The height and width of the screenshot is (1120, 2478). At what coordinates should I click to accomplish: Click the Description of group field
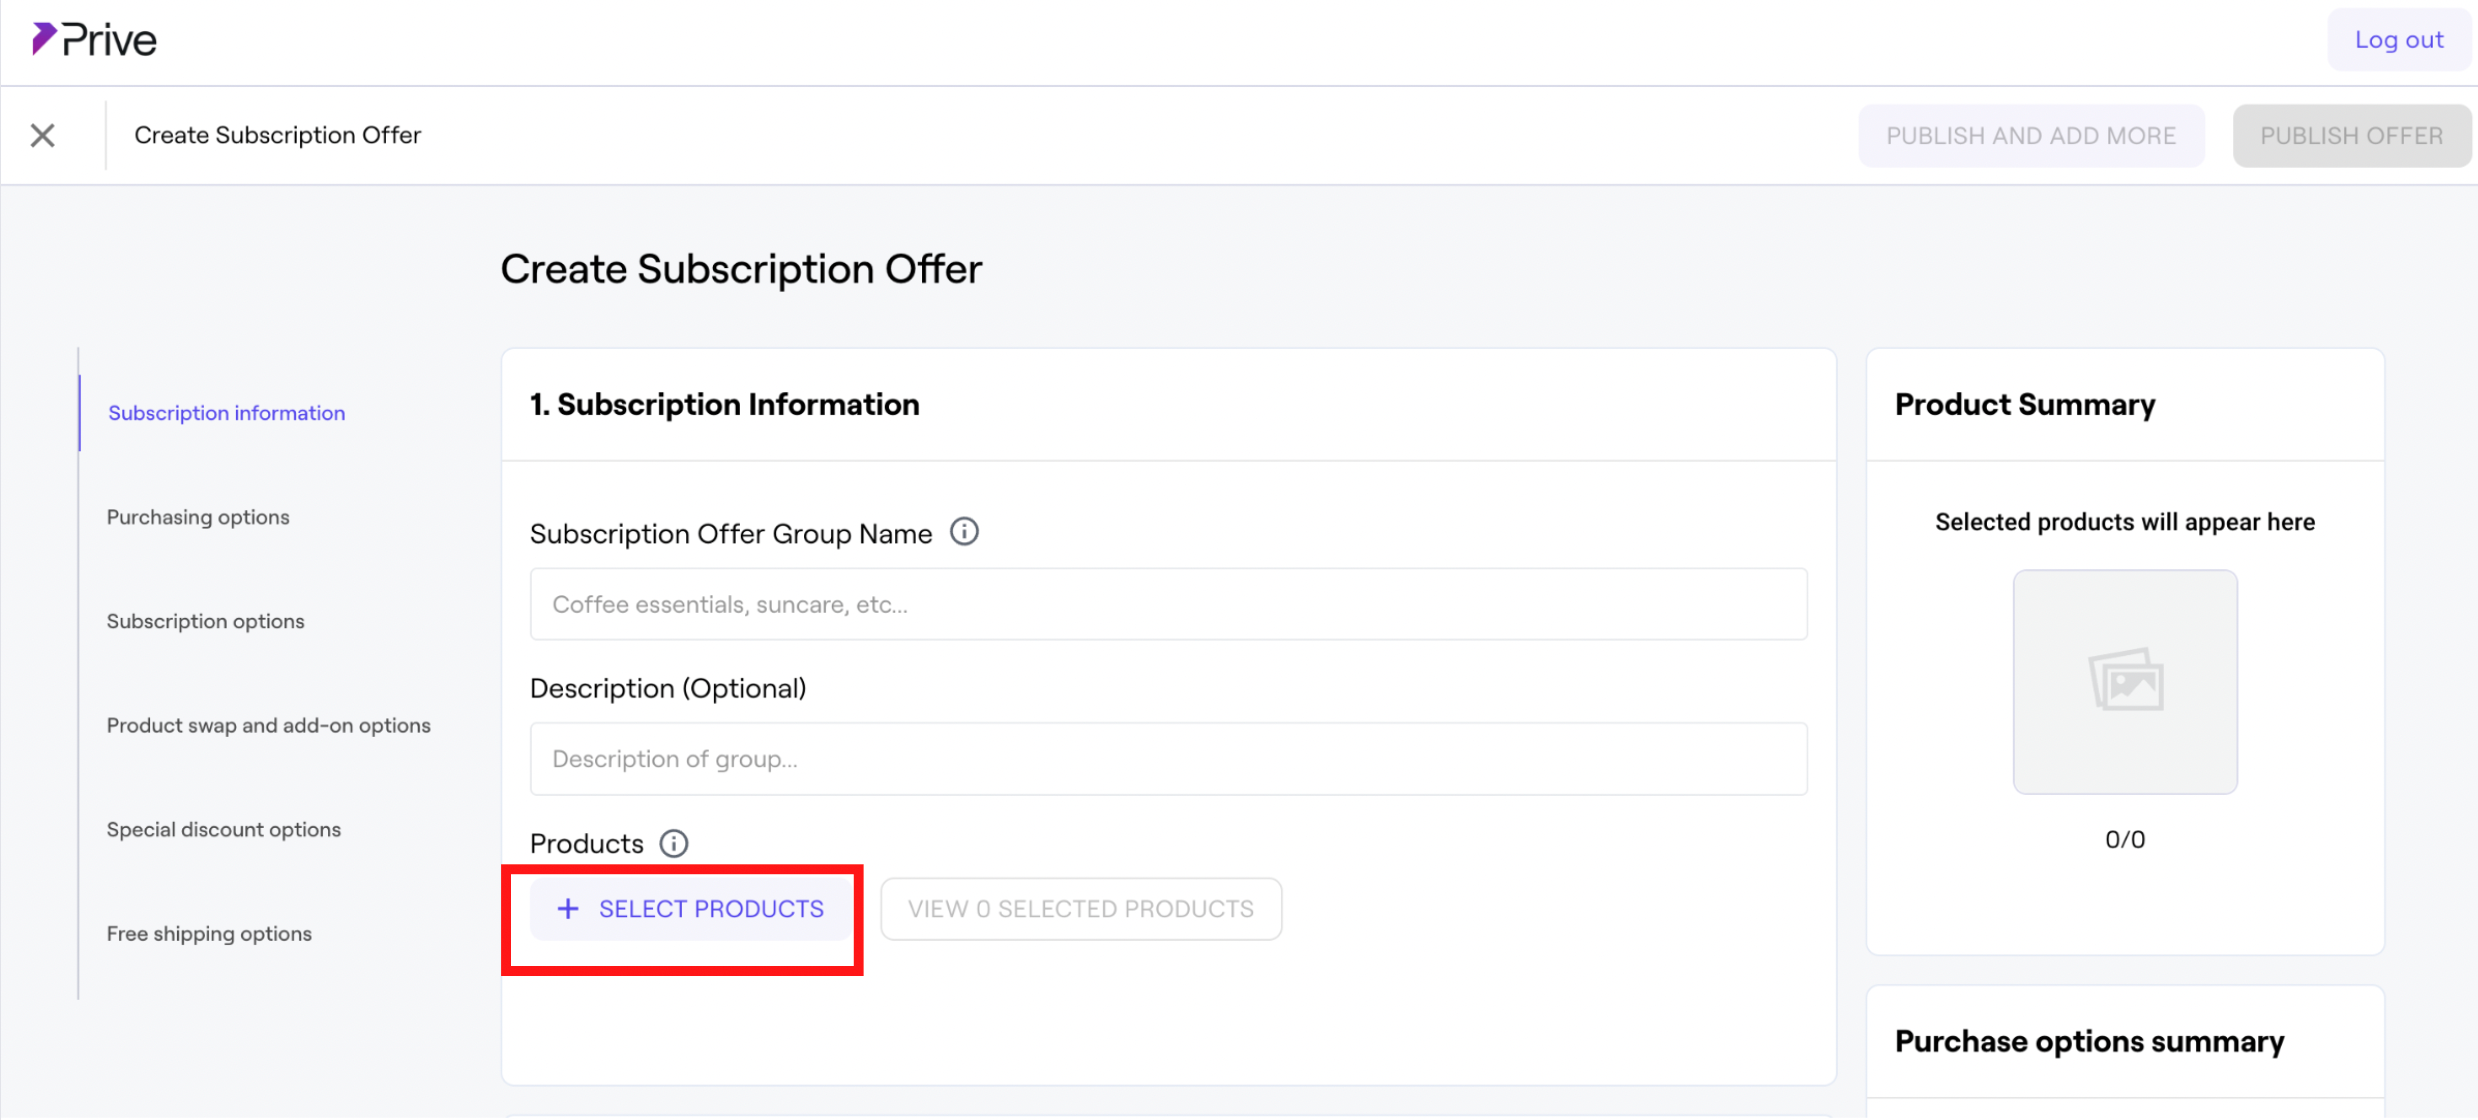click(x=1168, y=759)
